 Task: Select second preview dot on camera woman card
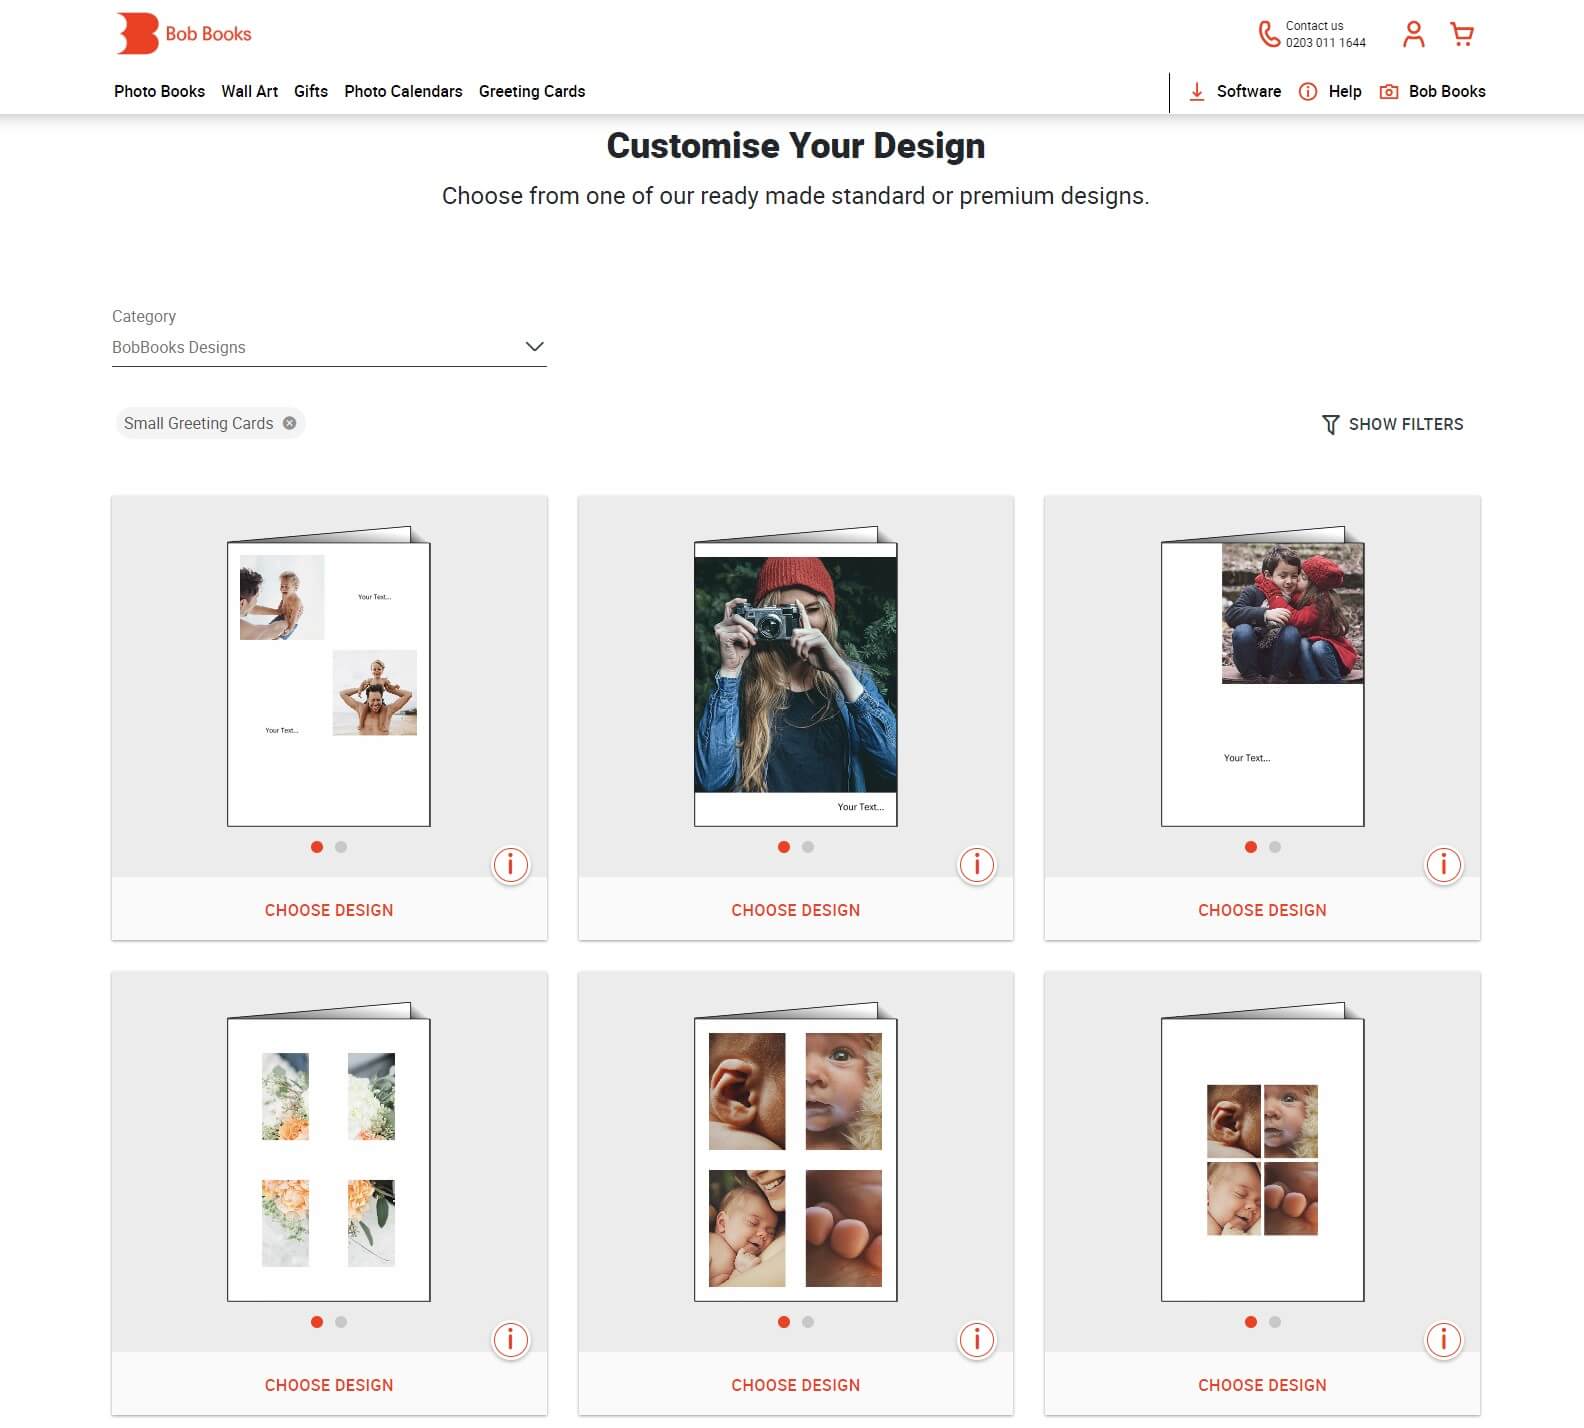808,847
